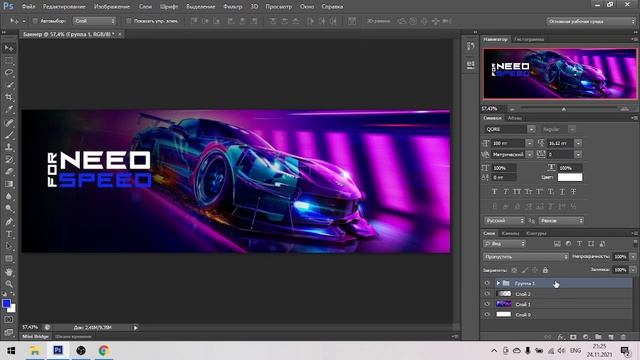Hide the Группа 1 layer group
640x360 pixels.
point(487,283)
